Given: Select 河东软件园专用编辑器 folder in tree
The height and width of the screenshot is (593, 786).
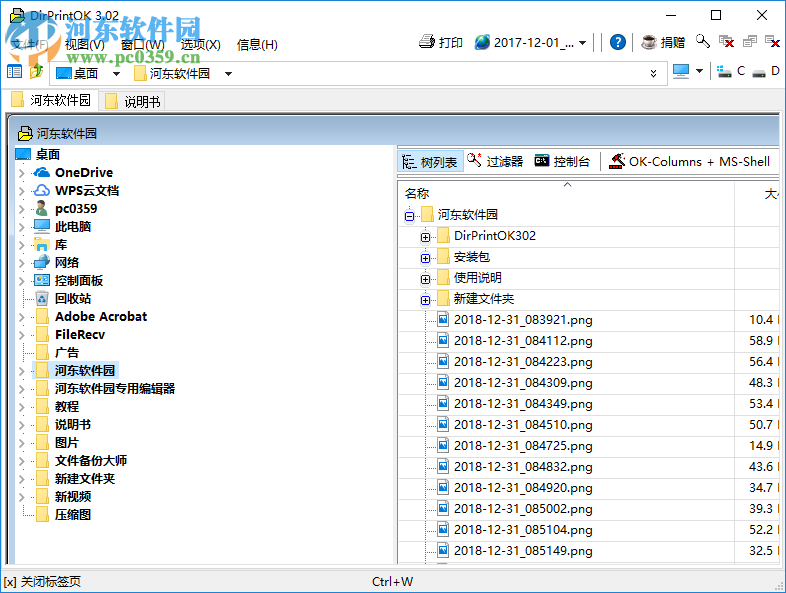Looking at the screenshot, I should click(115, 389).
